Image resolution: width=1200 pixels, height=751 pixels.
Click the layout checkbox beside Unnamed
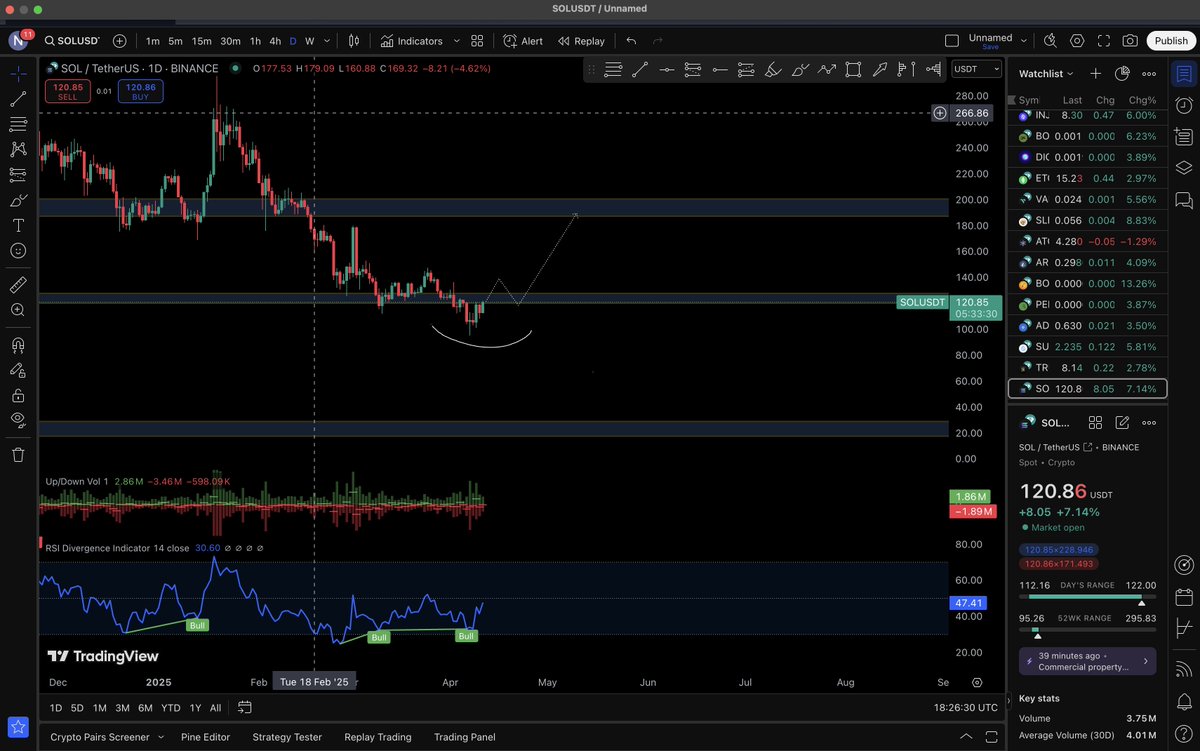952,41
